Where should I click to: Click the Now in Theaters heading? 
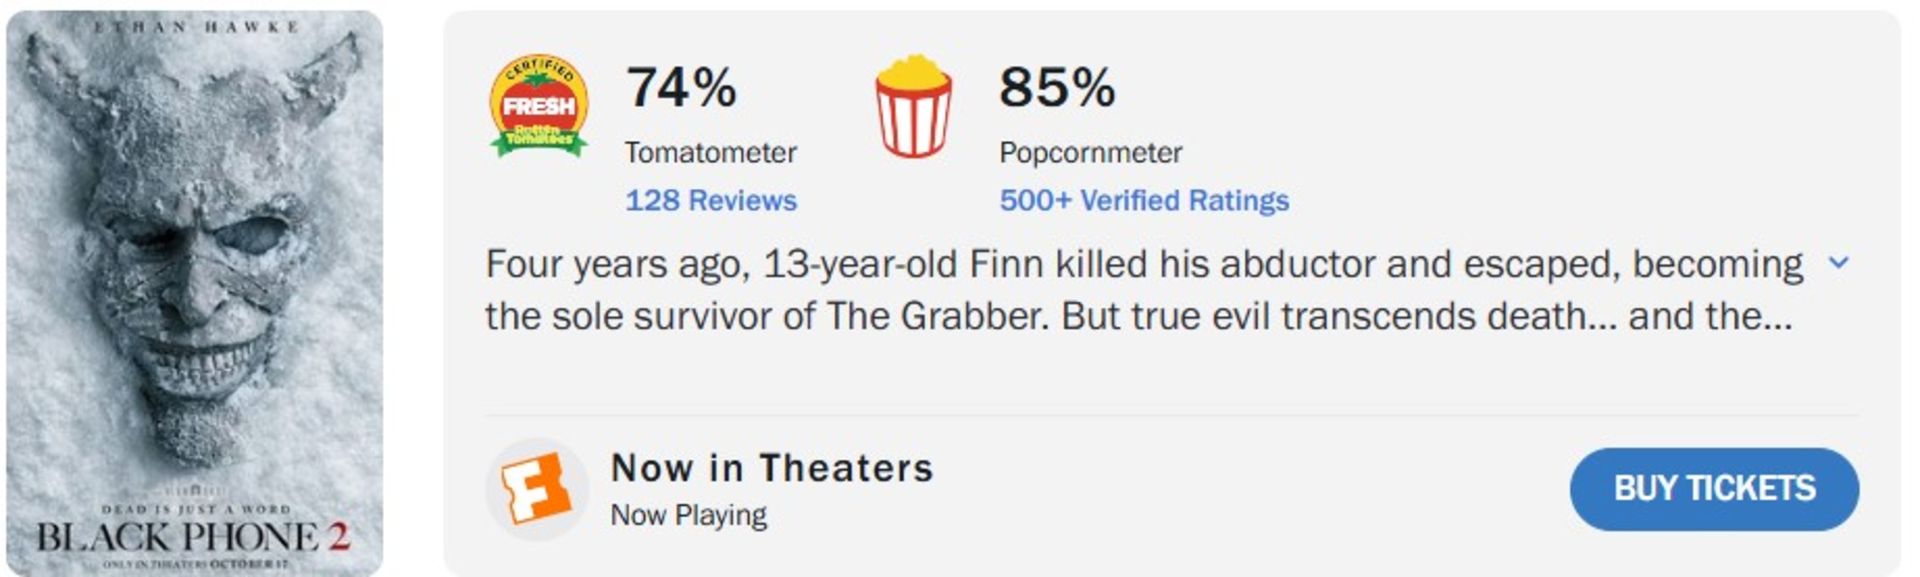click(772, 467)
